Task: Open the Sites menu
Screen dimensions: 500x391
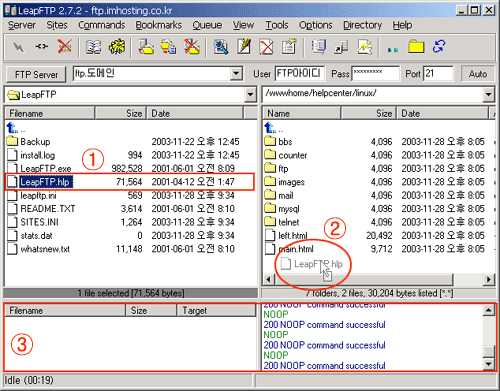Action: tap(57, 25)
